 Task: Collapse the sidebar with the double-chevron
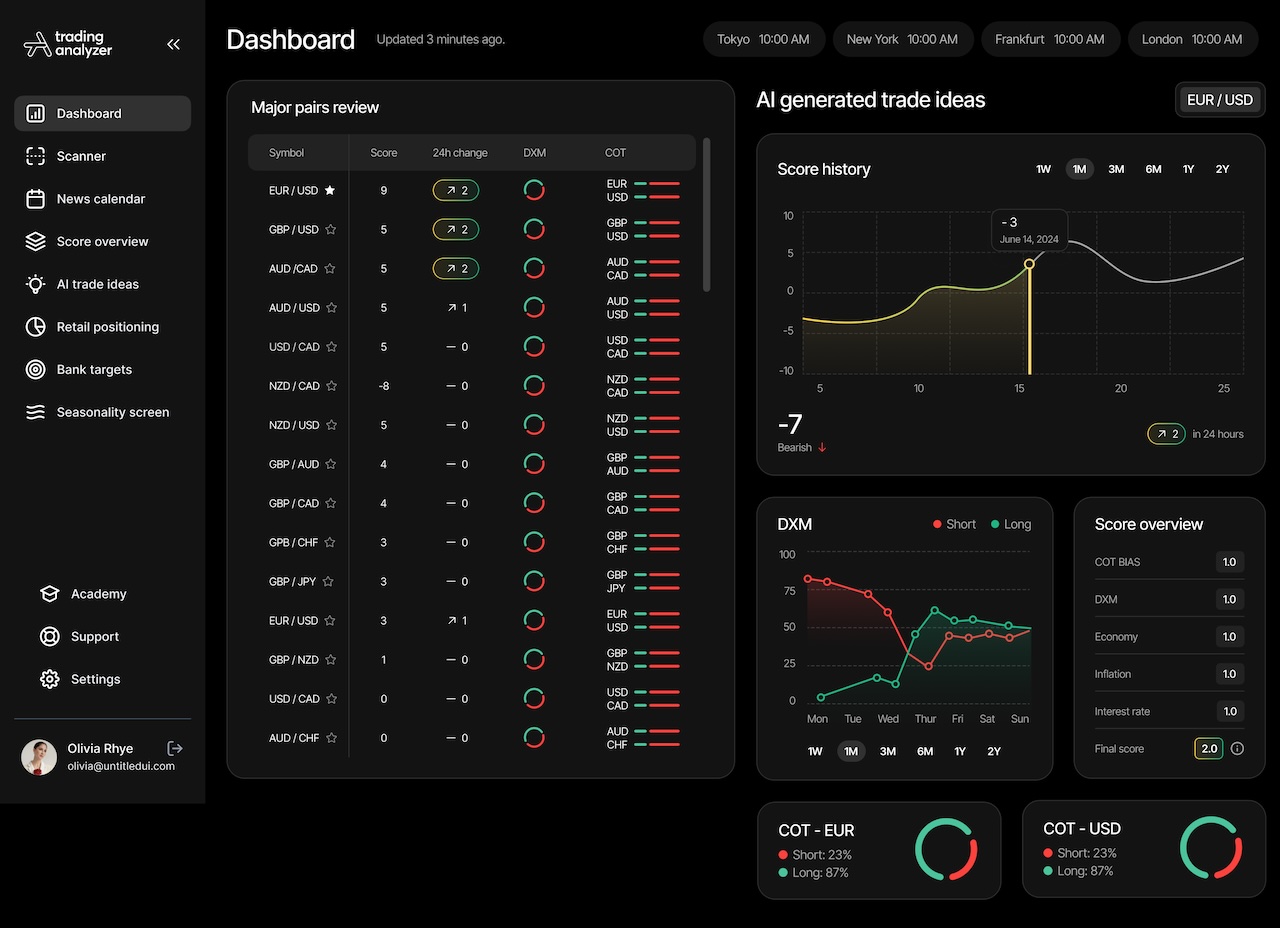[x=173, y=44]
